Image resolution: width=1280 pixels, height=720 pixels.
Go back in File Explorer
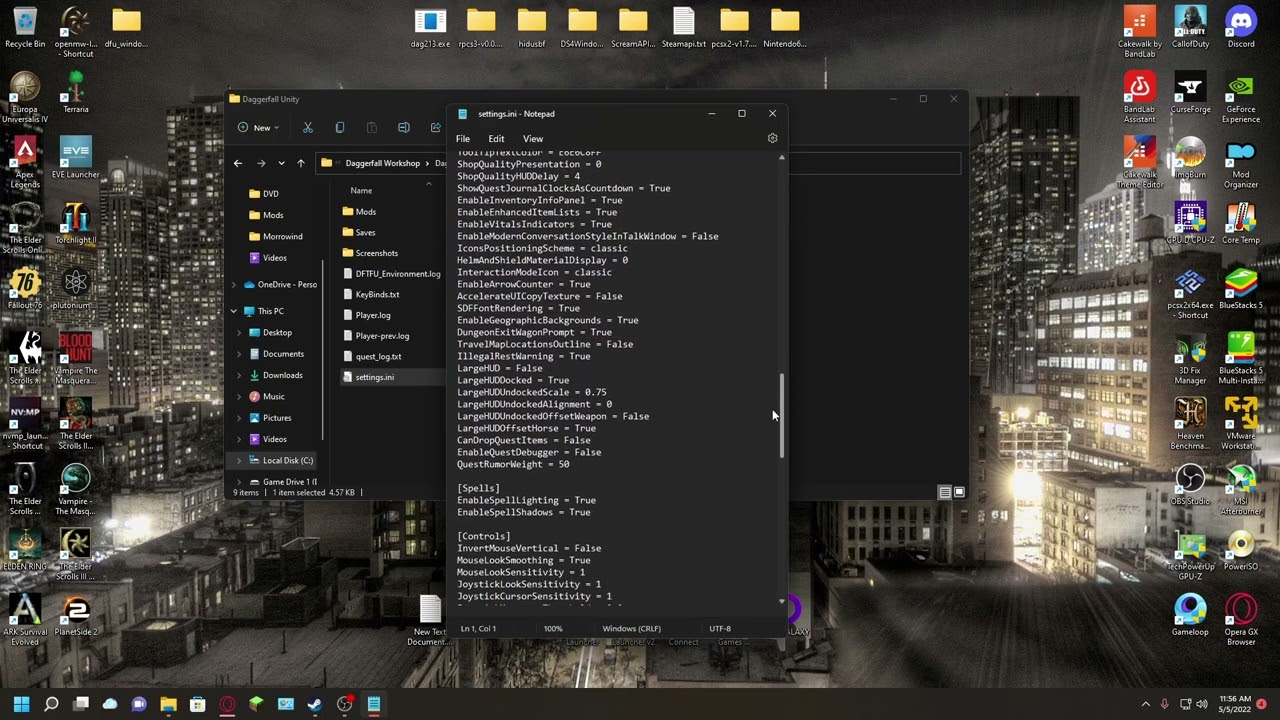point(238,163)
